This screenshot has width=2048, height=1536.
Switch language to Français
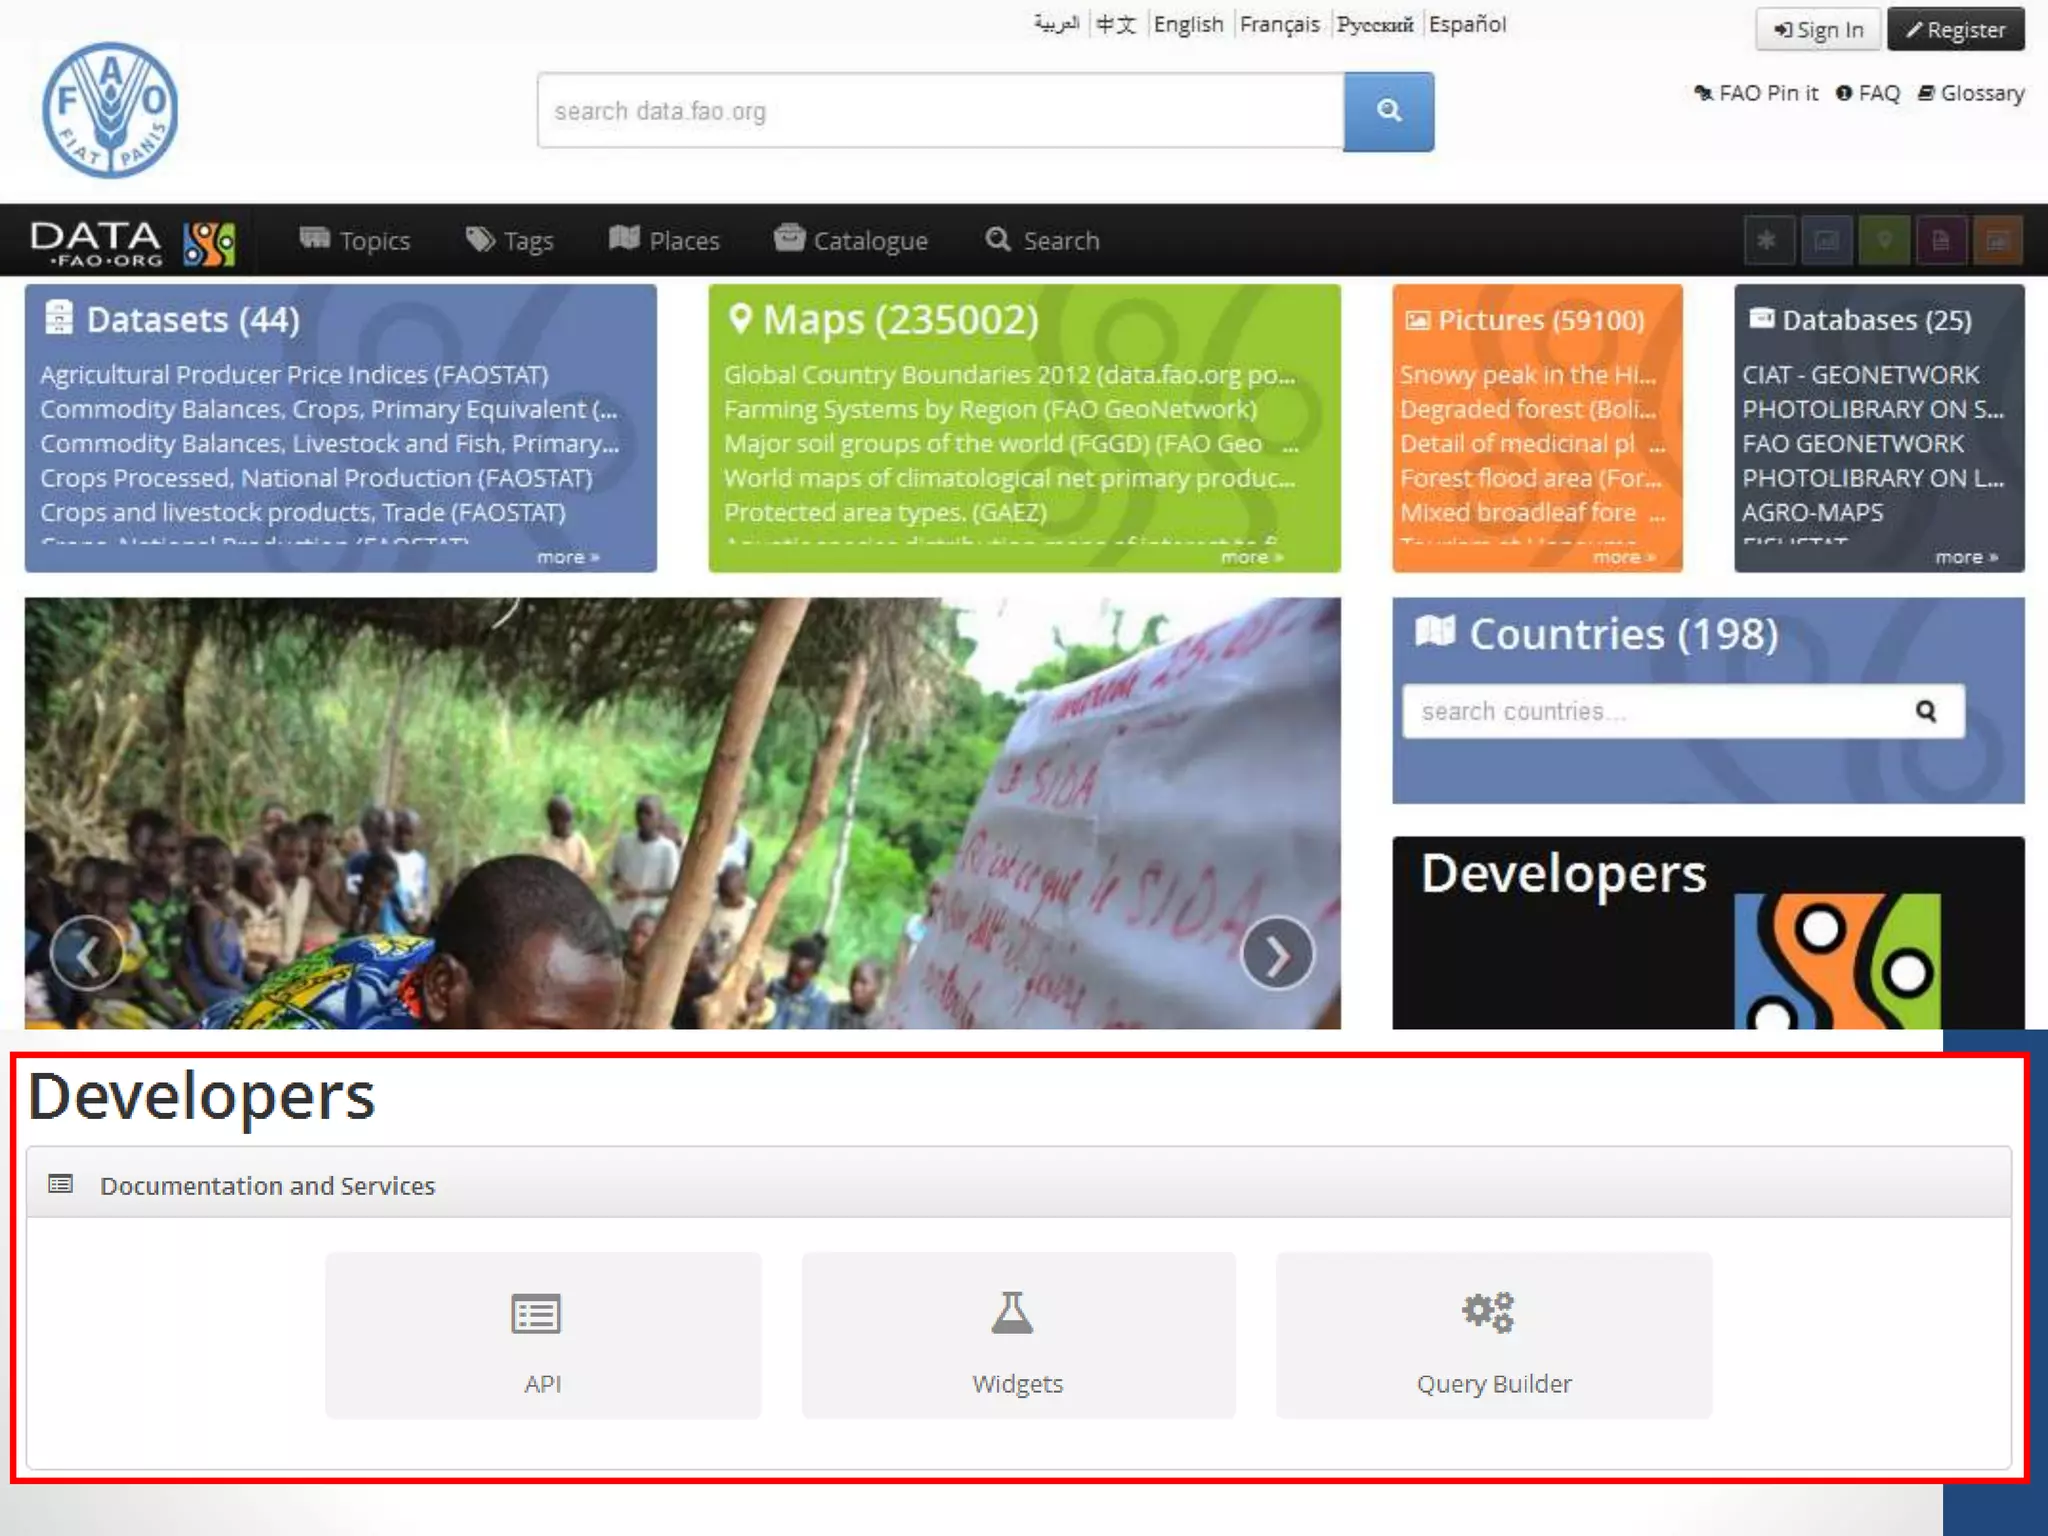[1279, 24]
